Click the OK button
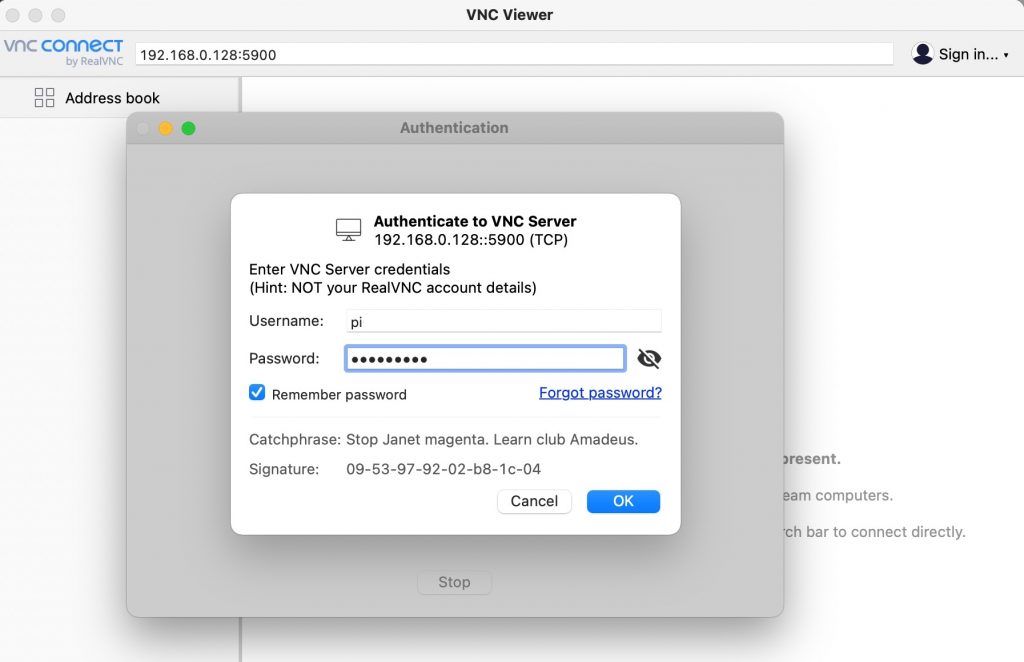This screenshot has width=1024, height=662. [x=623, y=501]
